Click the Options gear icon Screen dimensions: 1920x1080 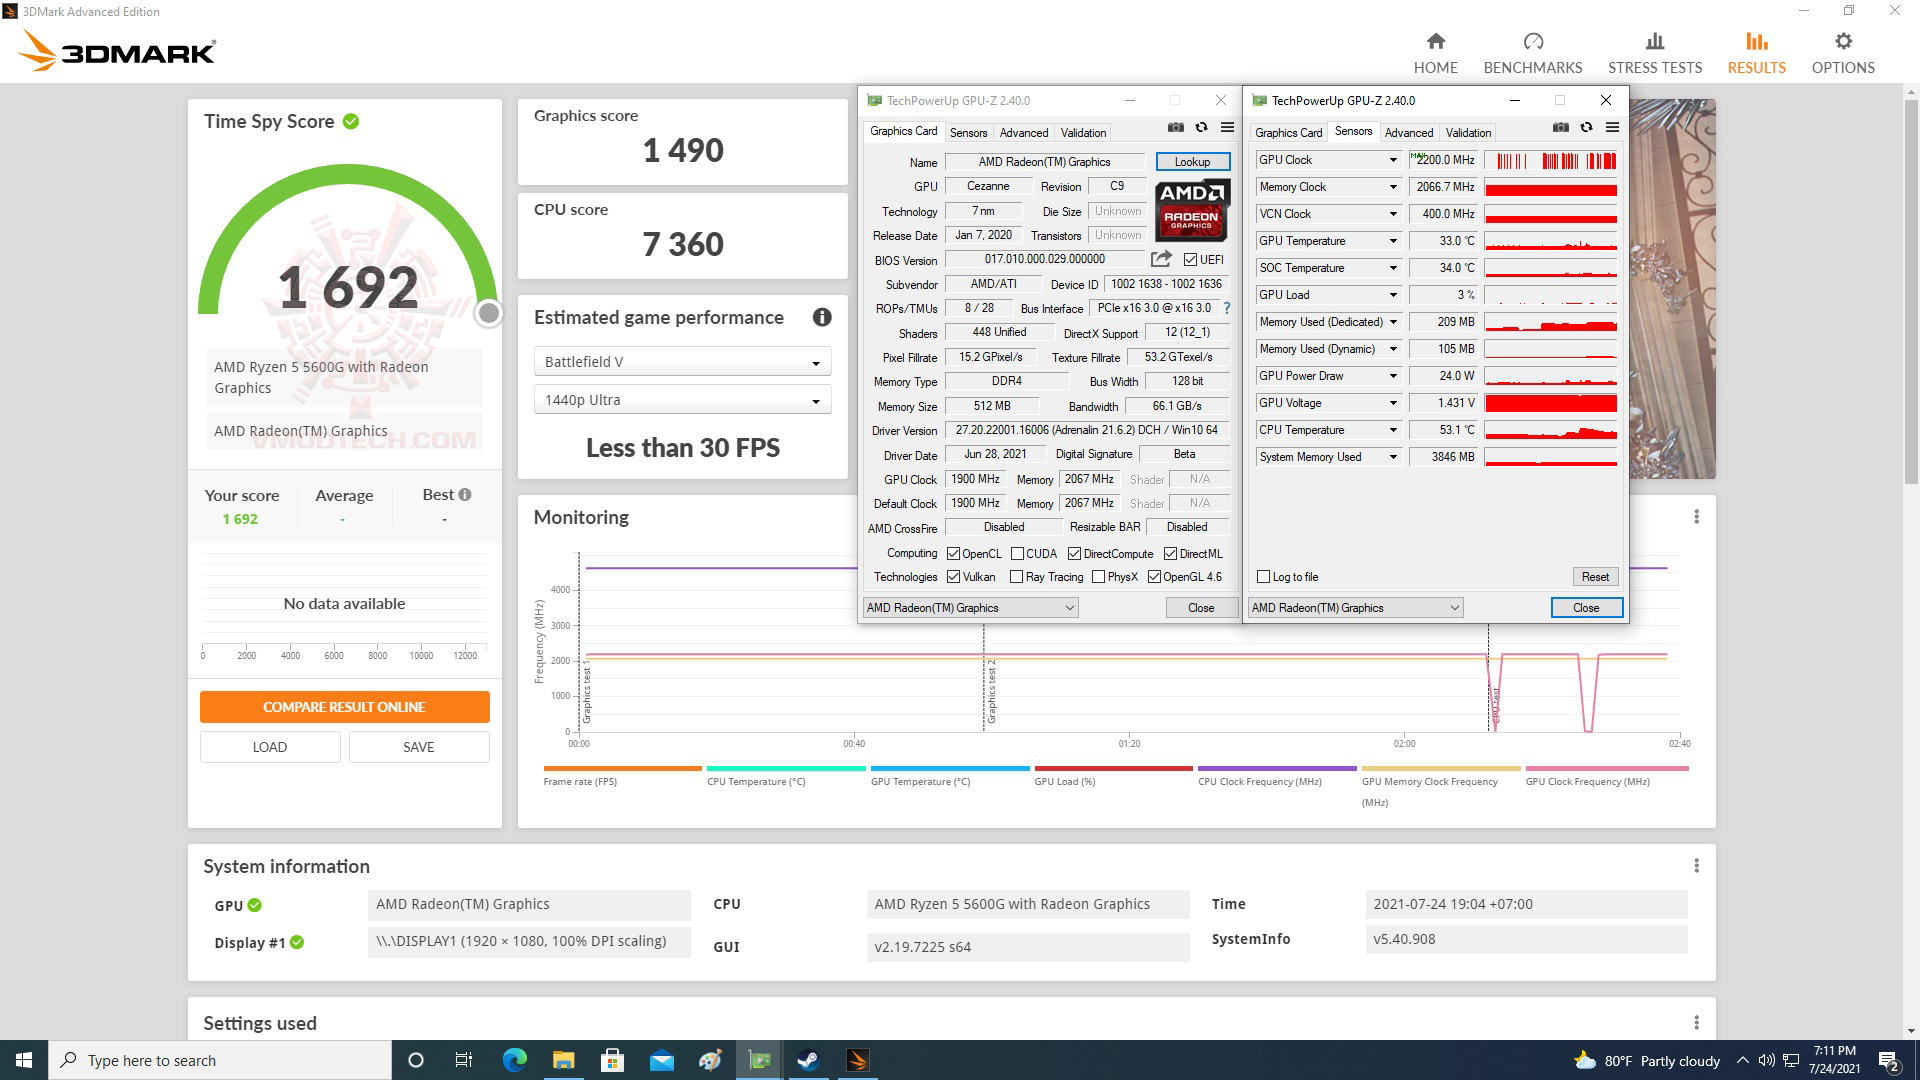tap(1842, 42)
